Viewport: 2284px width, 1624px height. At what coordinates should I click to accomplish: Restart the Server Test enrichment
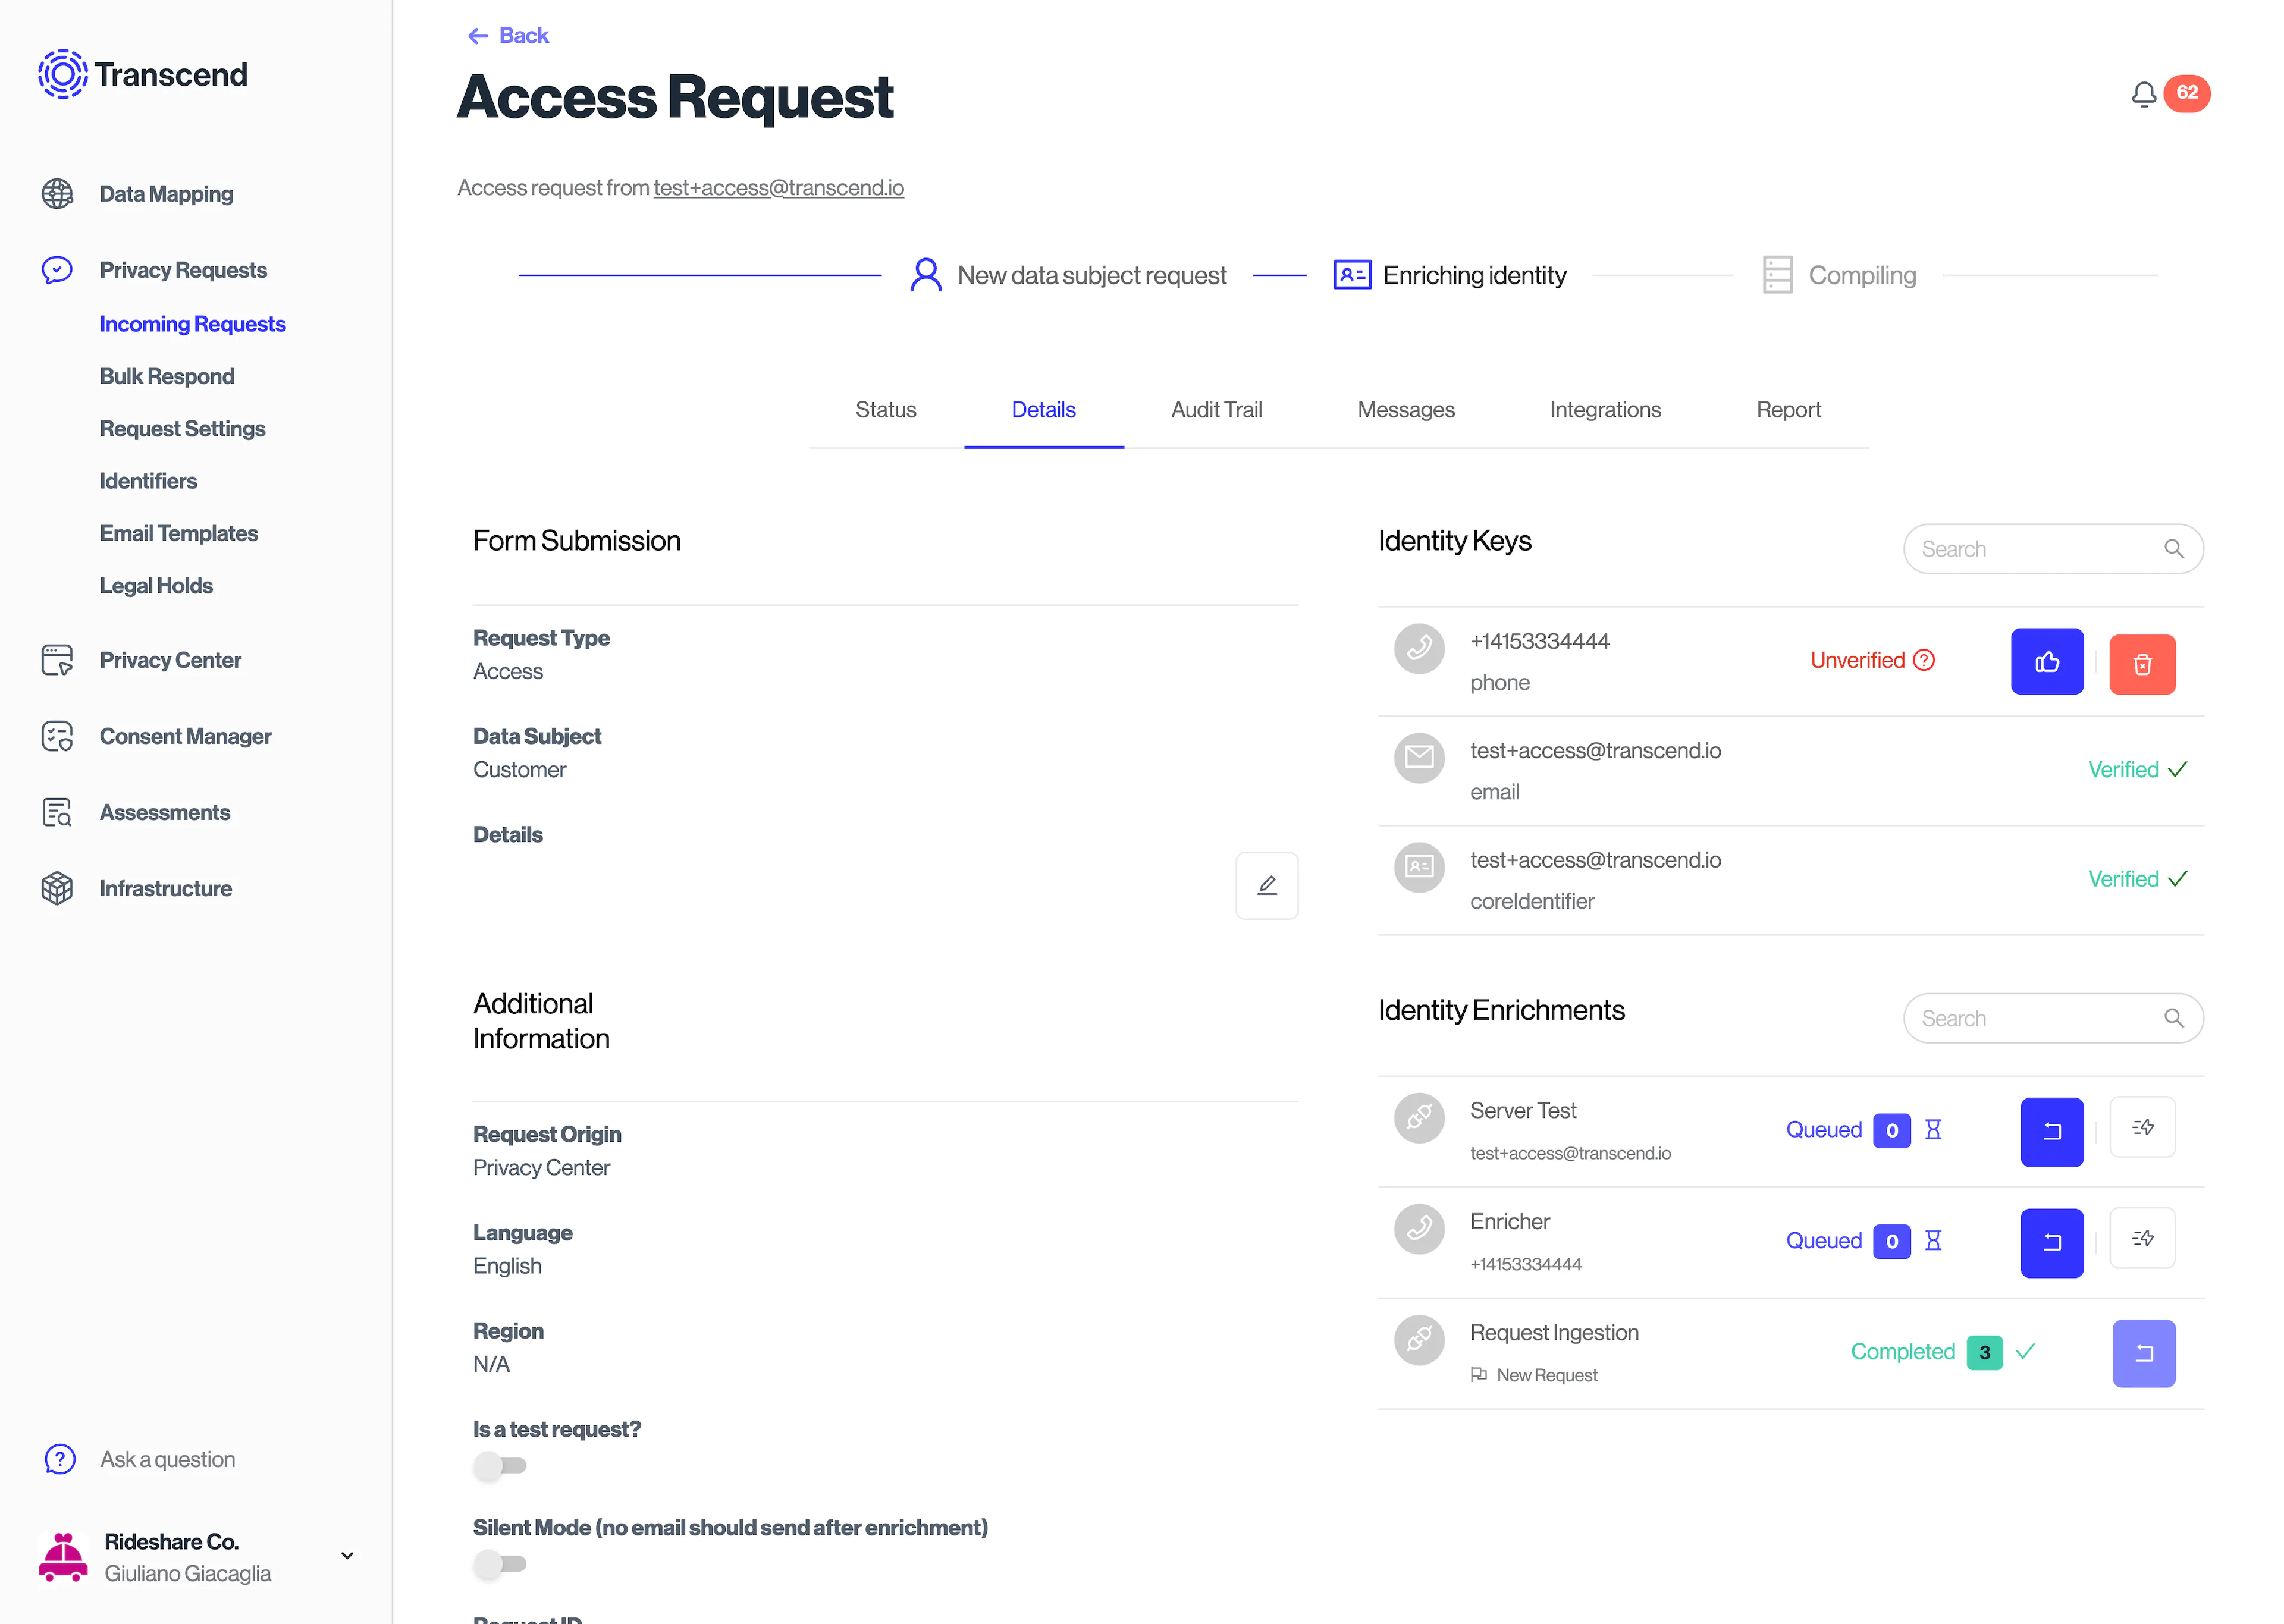pyautogui.click(x=2051, y=1131)
